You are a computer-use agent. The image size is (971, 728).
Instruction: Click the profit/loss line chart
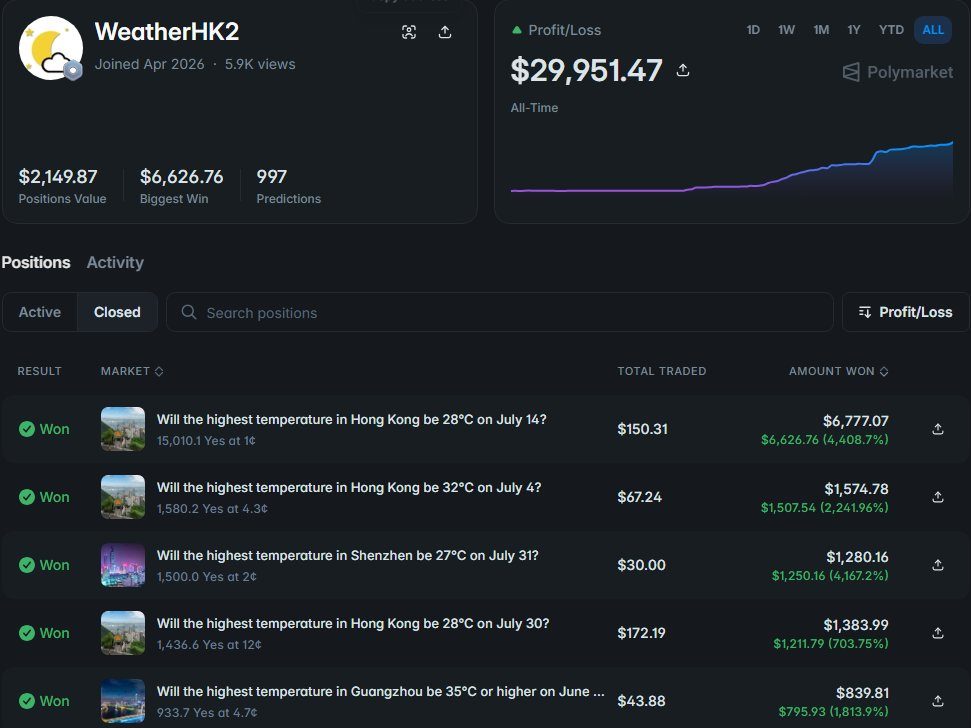point(731,167)
